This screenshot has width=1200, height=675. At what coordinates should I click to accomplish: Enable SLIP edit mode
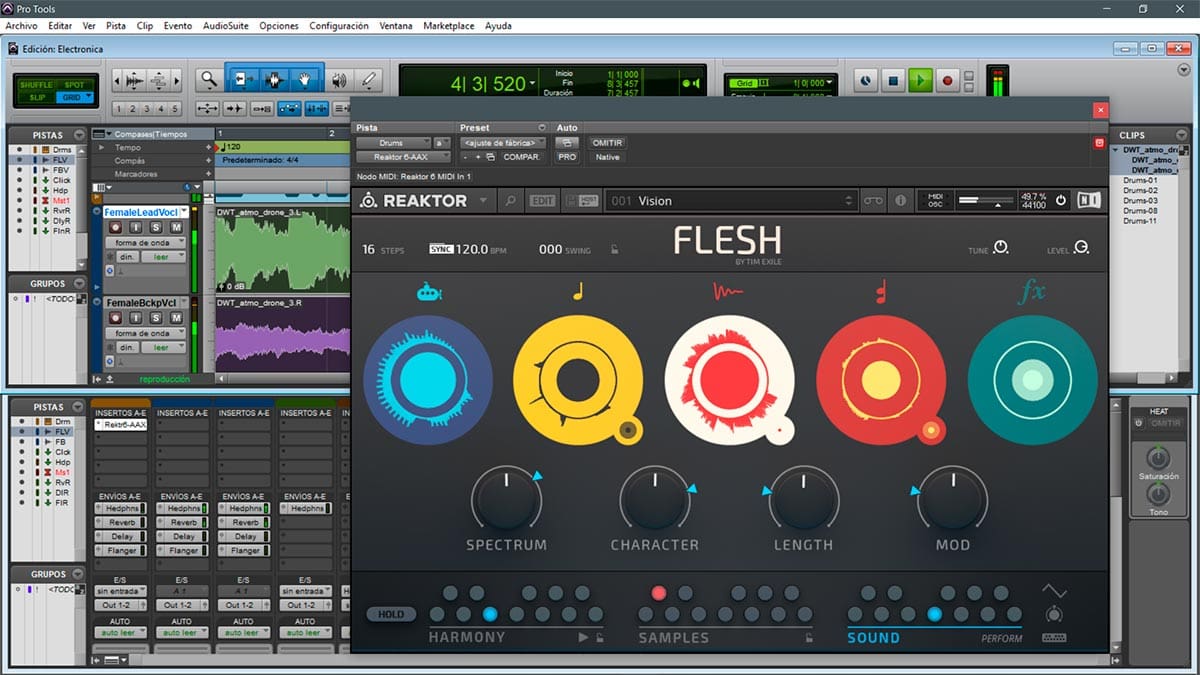pos(36,97)
